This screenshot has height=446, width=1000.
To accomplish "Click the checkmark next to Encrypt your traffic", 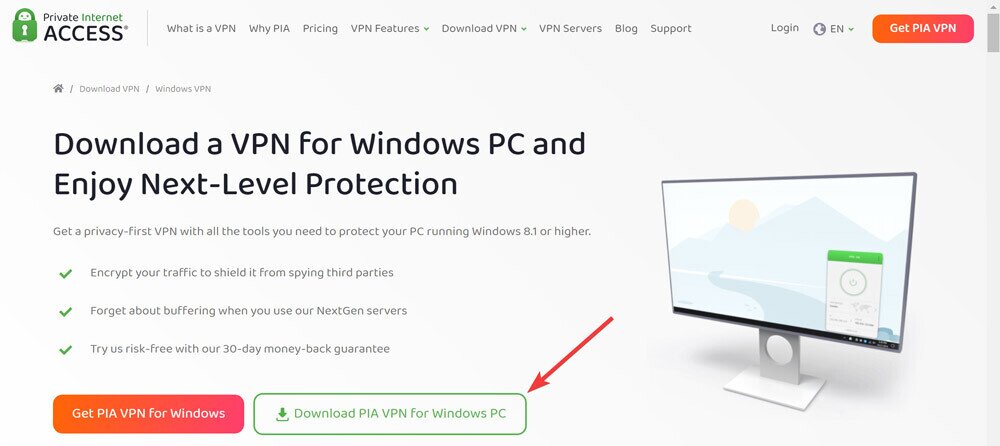I will point(65,274).
